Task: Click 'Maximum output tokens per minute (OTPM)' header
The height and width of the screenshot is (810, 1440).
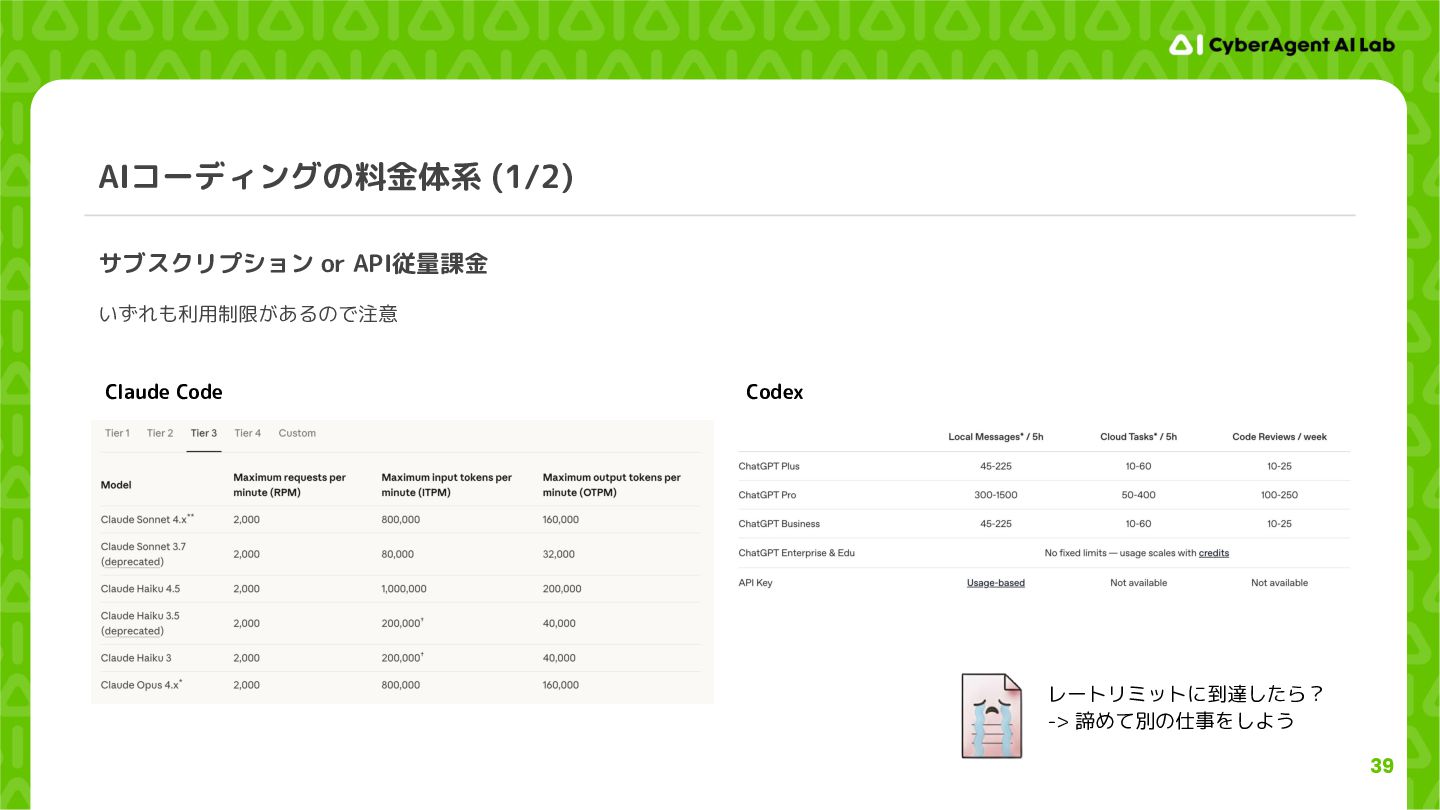Action: click(612, 485)
